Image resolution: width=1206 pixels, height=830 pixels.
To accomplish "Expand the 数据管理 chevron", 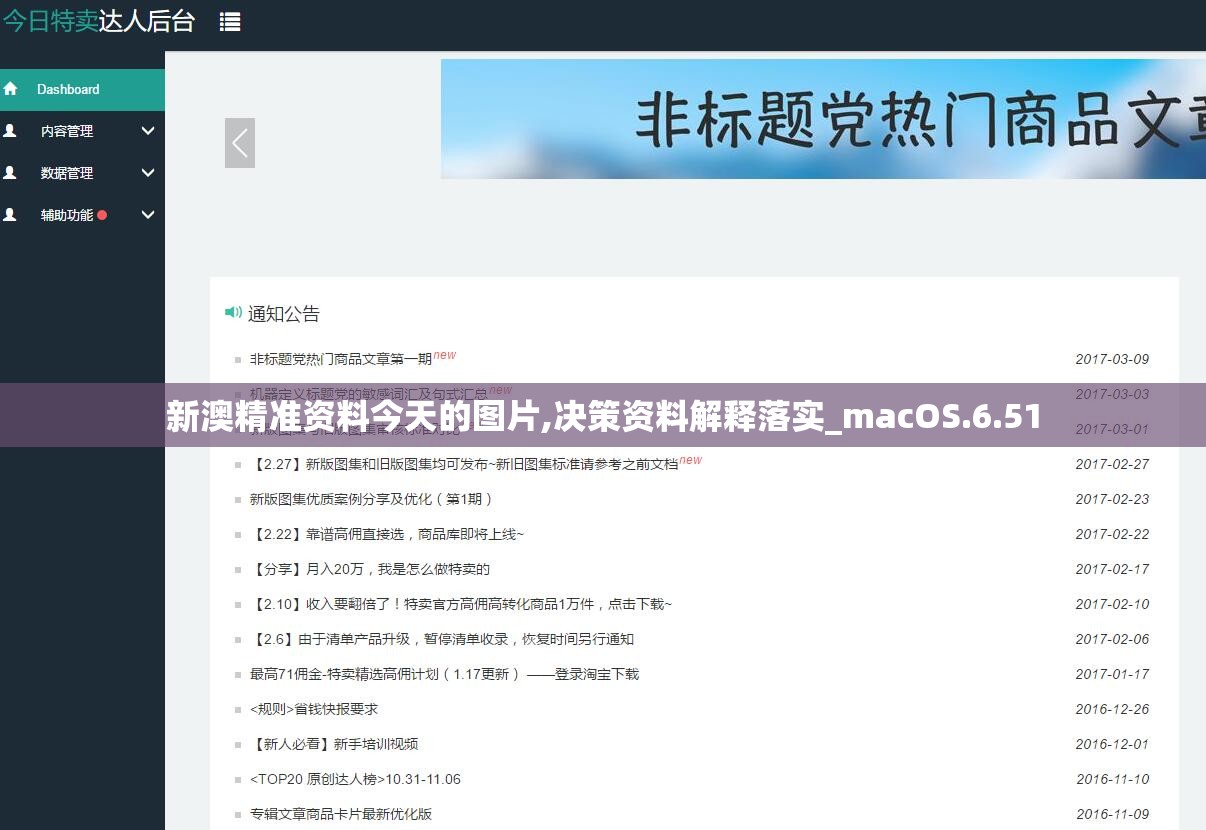I will (x=148, y=173).
